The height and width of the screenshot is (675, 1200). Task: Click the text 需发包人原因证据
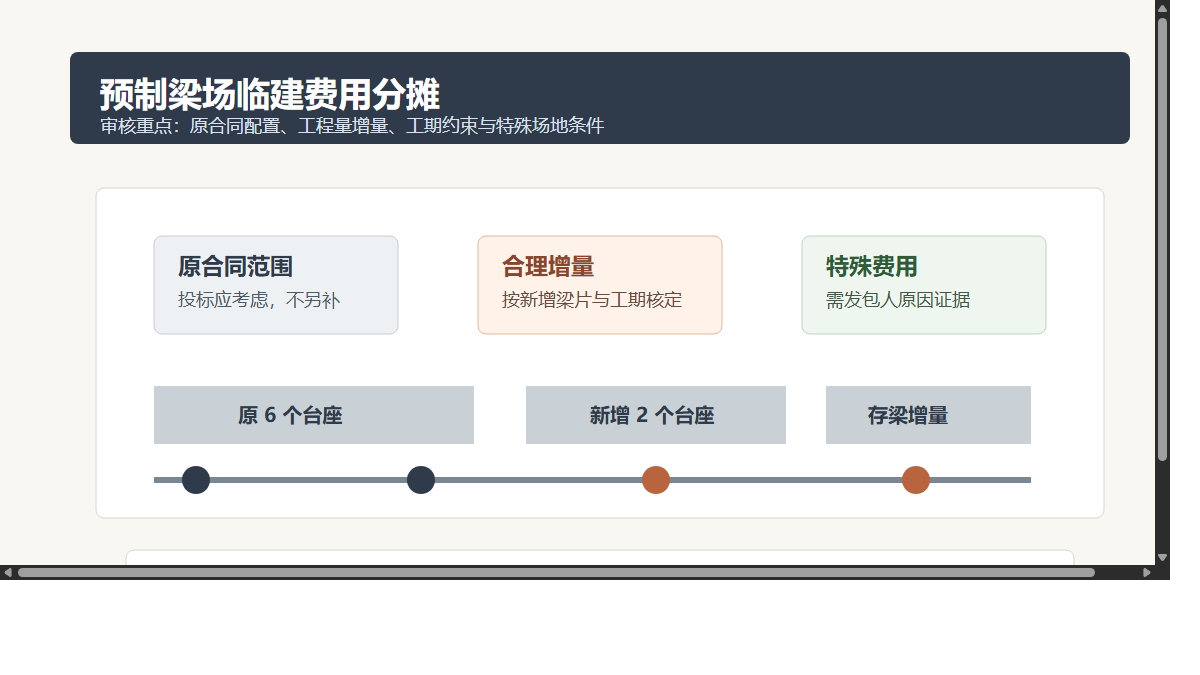pyautogui.click(x=898, y=300)
